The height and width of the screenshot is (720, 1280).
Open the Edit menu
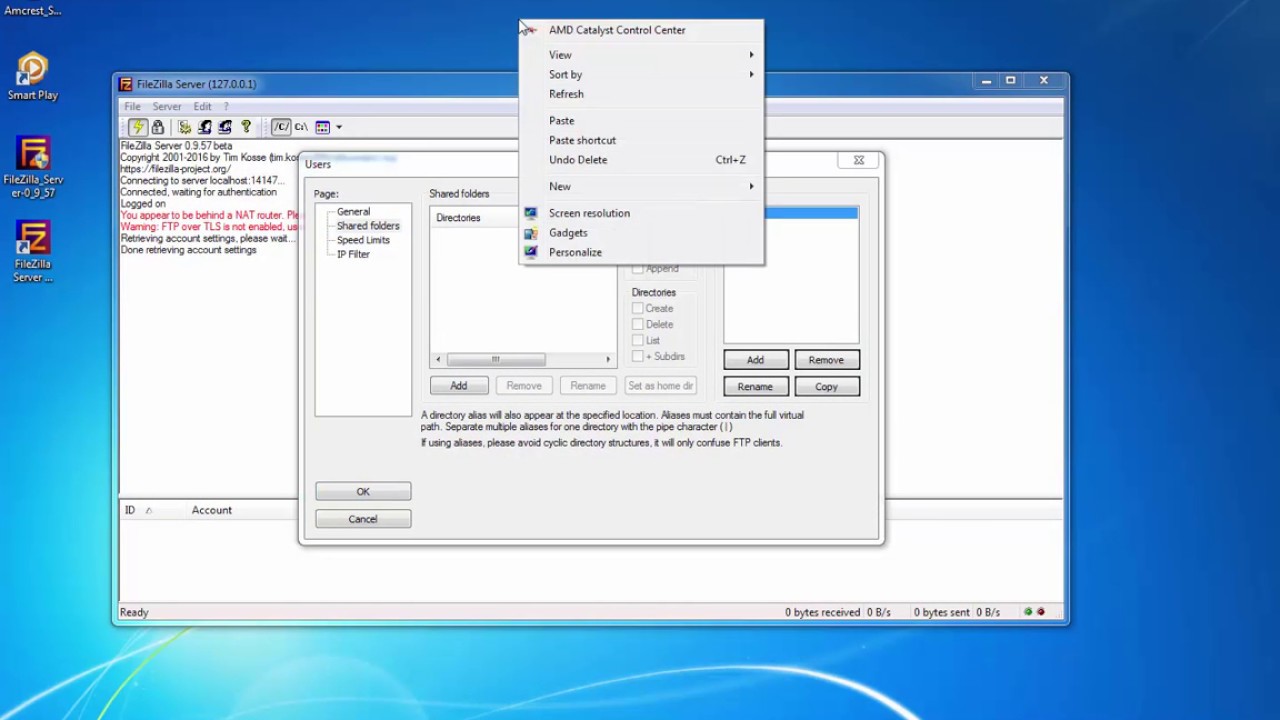coord(203,106)
